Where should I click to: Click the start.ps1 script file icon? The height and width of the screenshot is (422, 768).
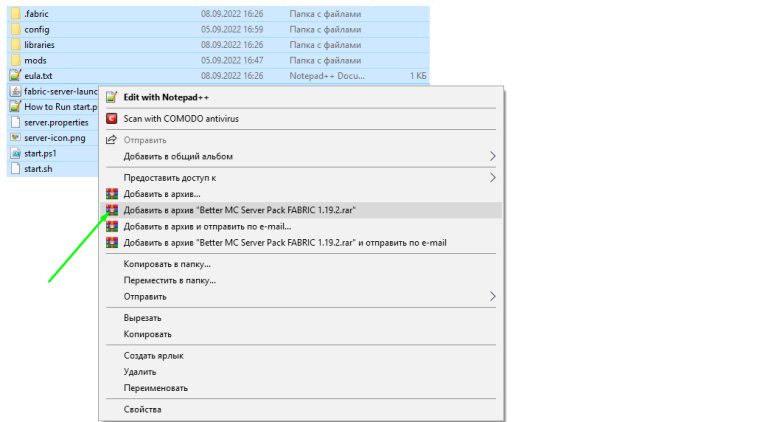[15, 153]
